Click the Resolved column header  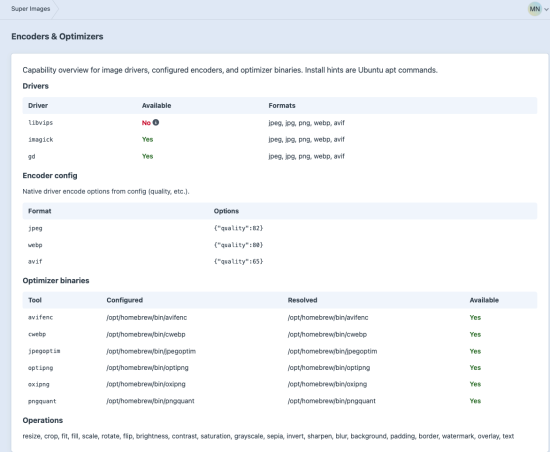coord(302,300)
